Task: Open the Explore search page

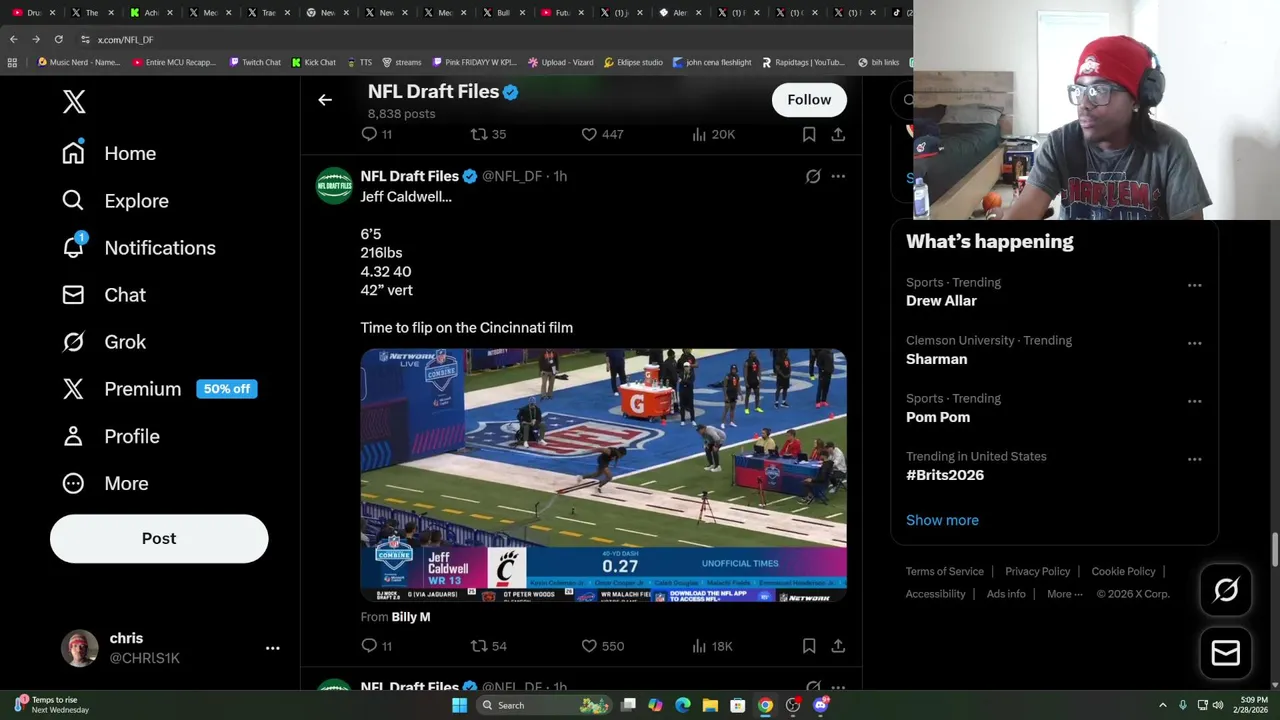Action: tap(115, 200)
